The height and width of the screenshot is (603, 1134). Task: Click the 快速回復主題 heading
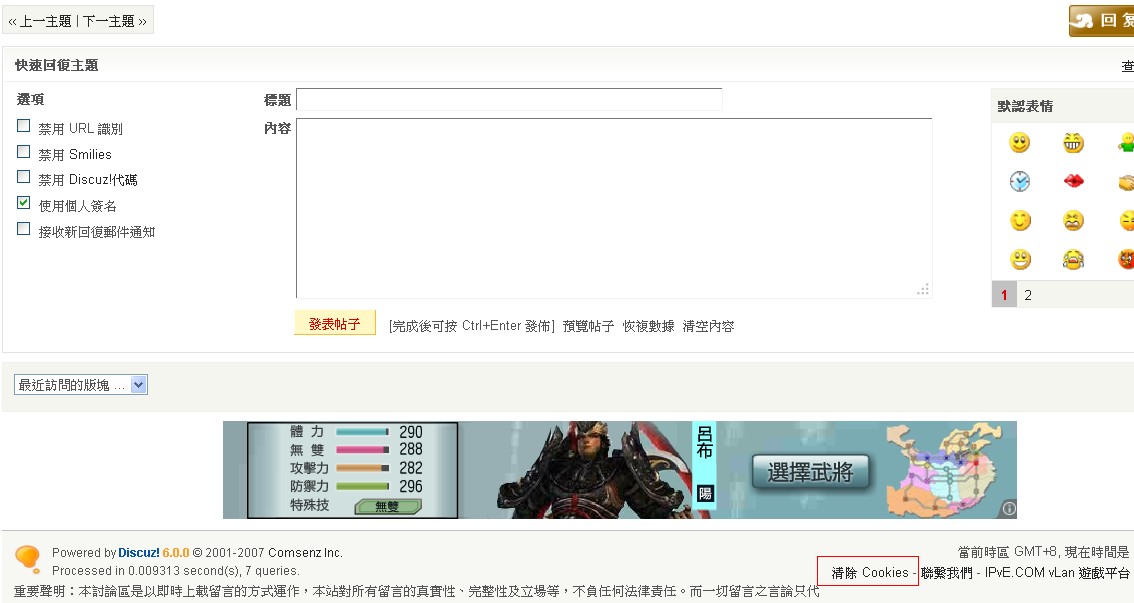[56, 65]
